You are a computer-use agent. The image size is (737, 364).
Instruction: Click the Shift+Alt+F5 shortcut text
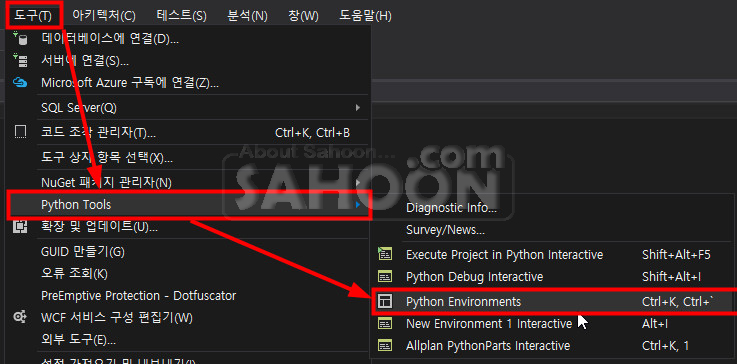[x=676, y=255]
